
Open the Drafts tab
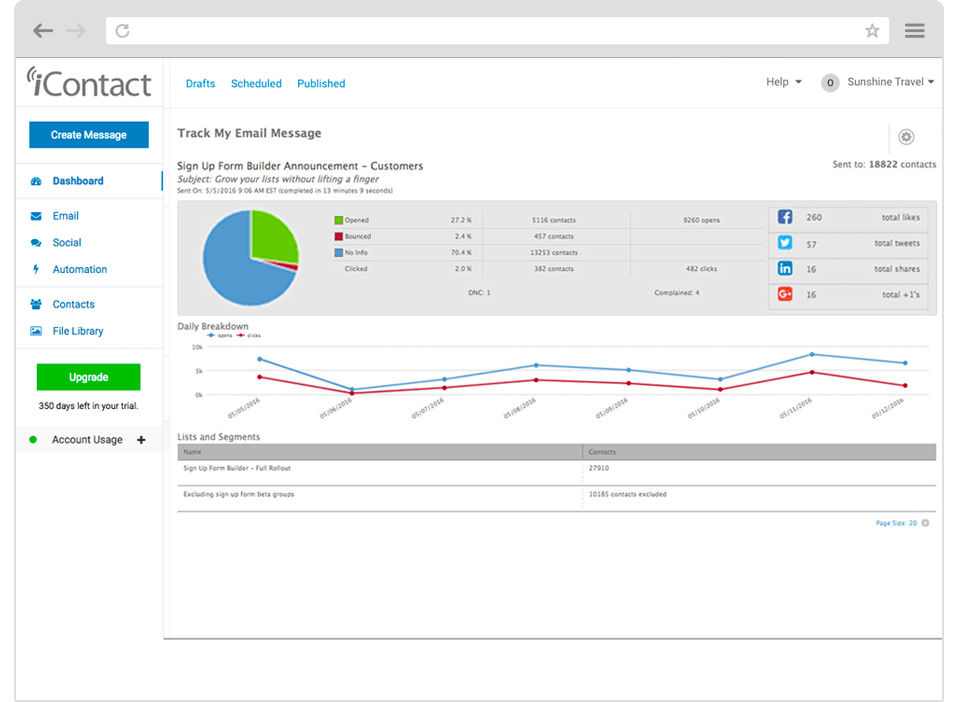pos(200,84)
